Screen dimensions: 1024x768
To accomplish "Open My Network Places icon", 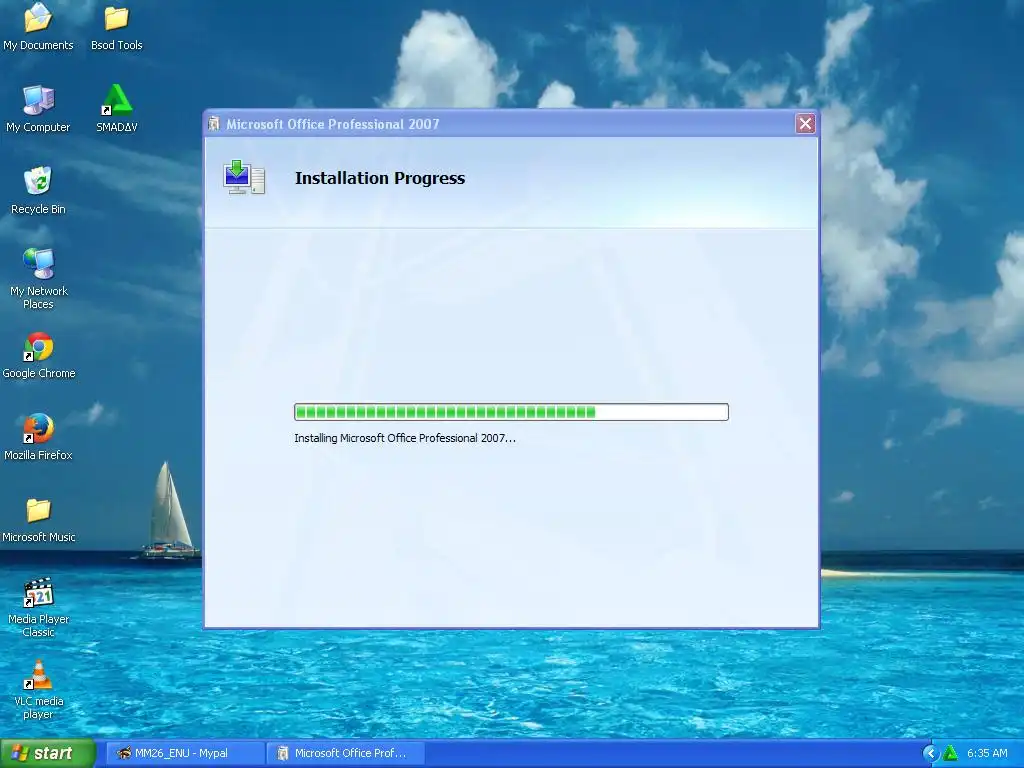I will (38, 278).
